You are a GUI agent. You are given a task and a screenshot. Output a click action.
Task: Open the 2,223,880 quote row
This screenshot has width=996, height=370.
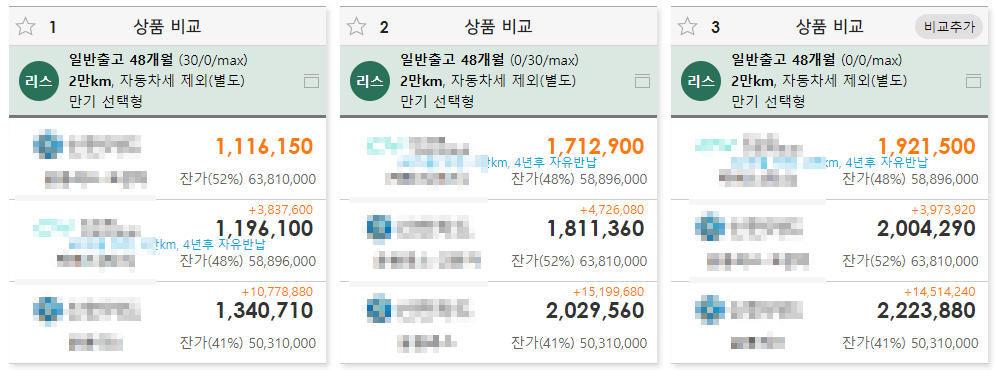tap(830, 322)
